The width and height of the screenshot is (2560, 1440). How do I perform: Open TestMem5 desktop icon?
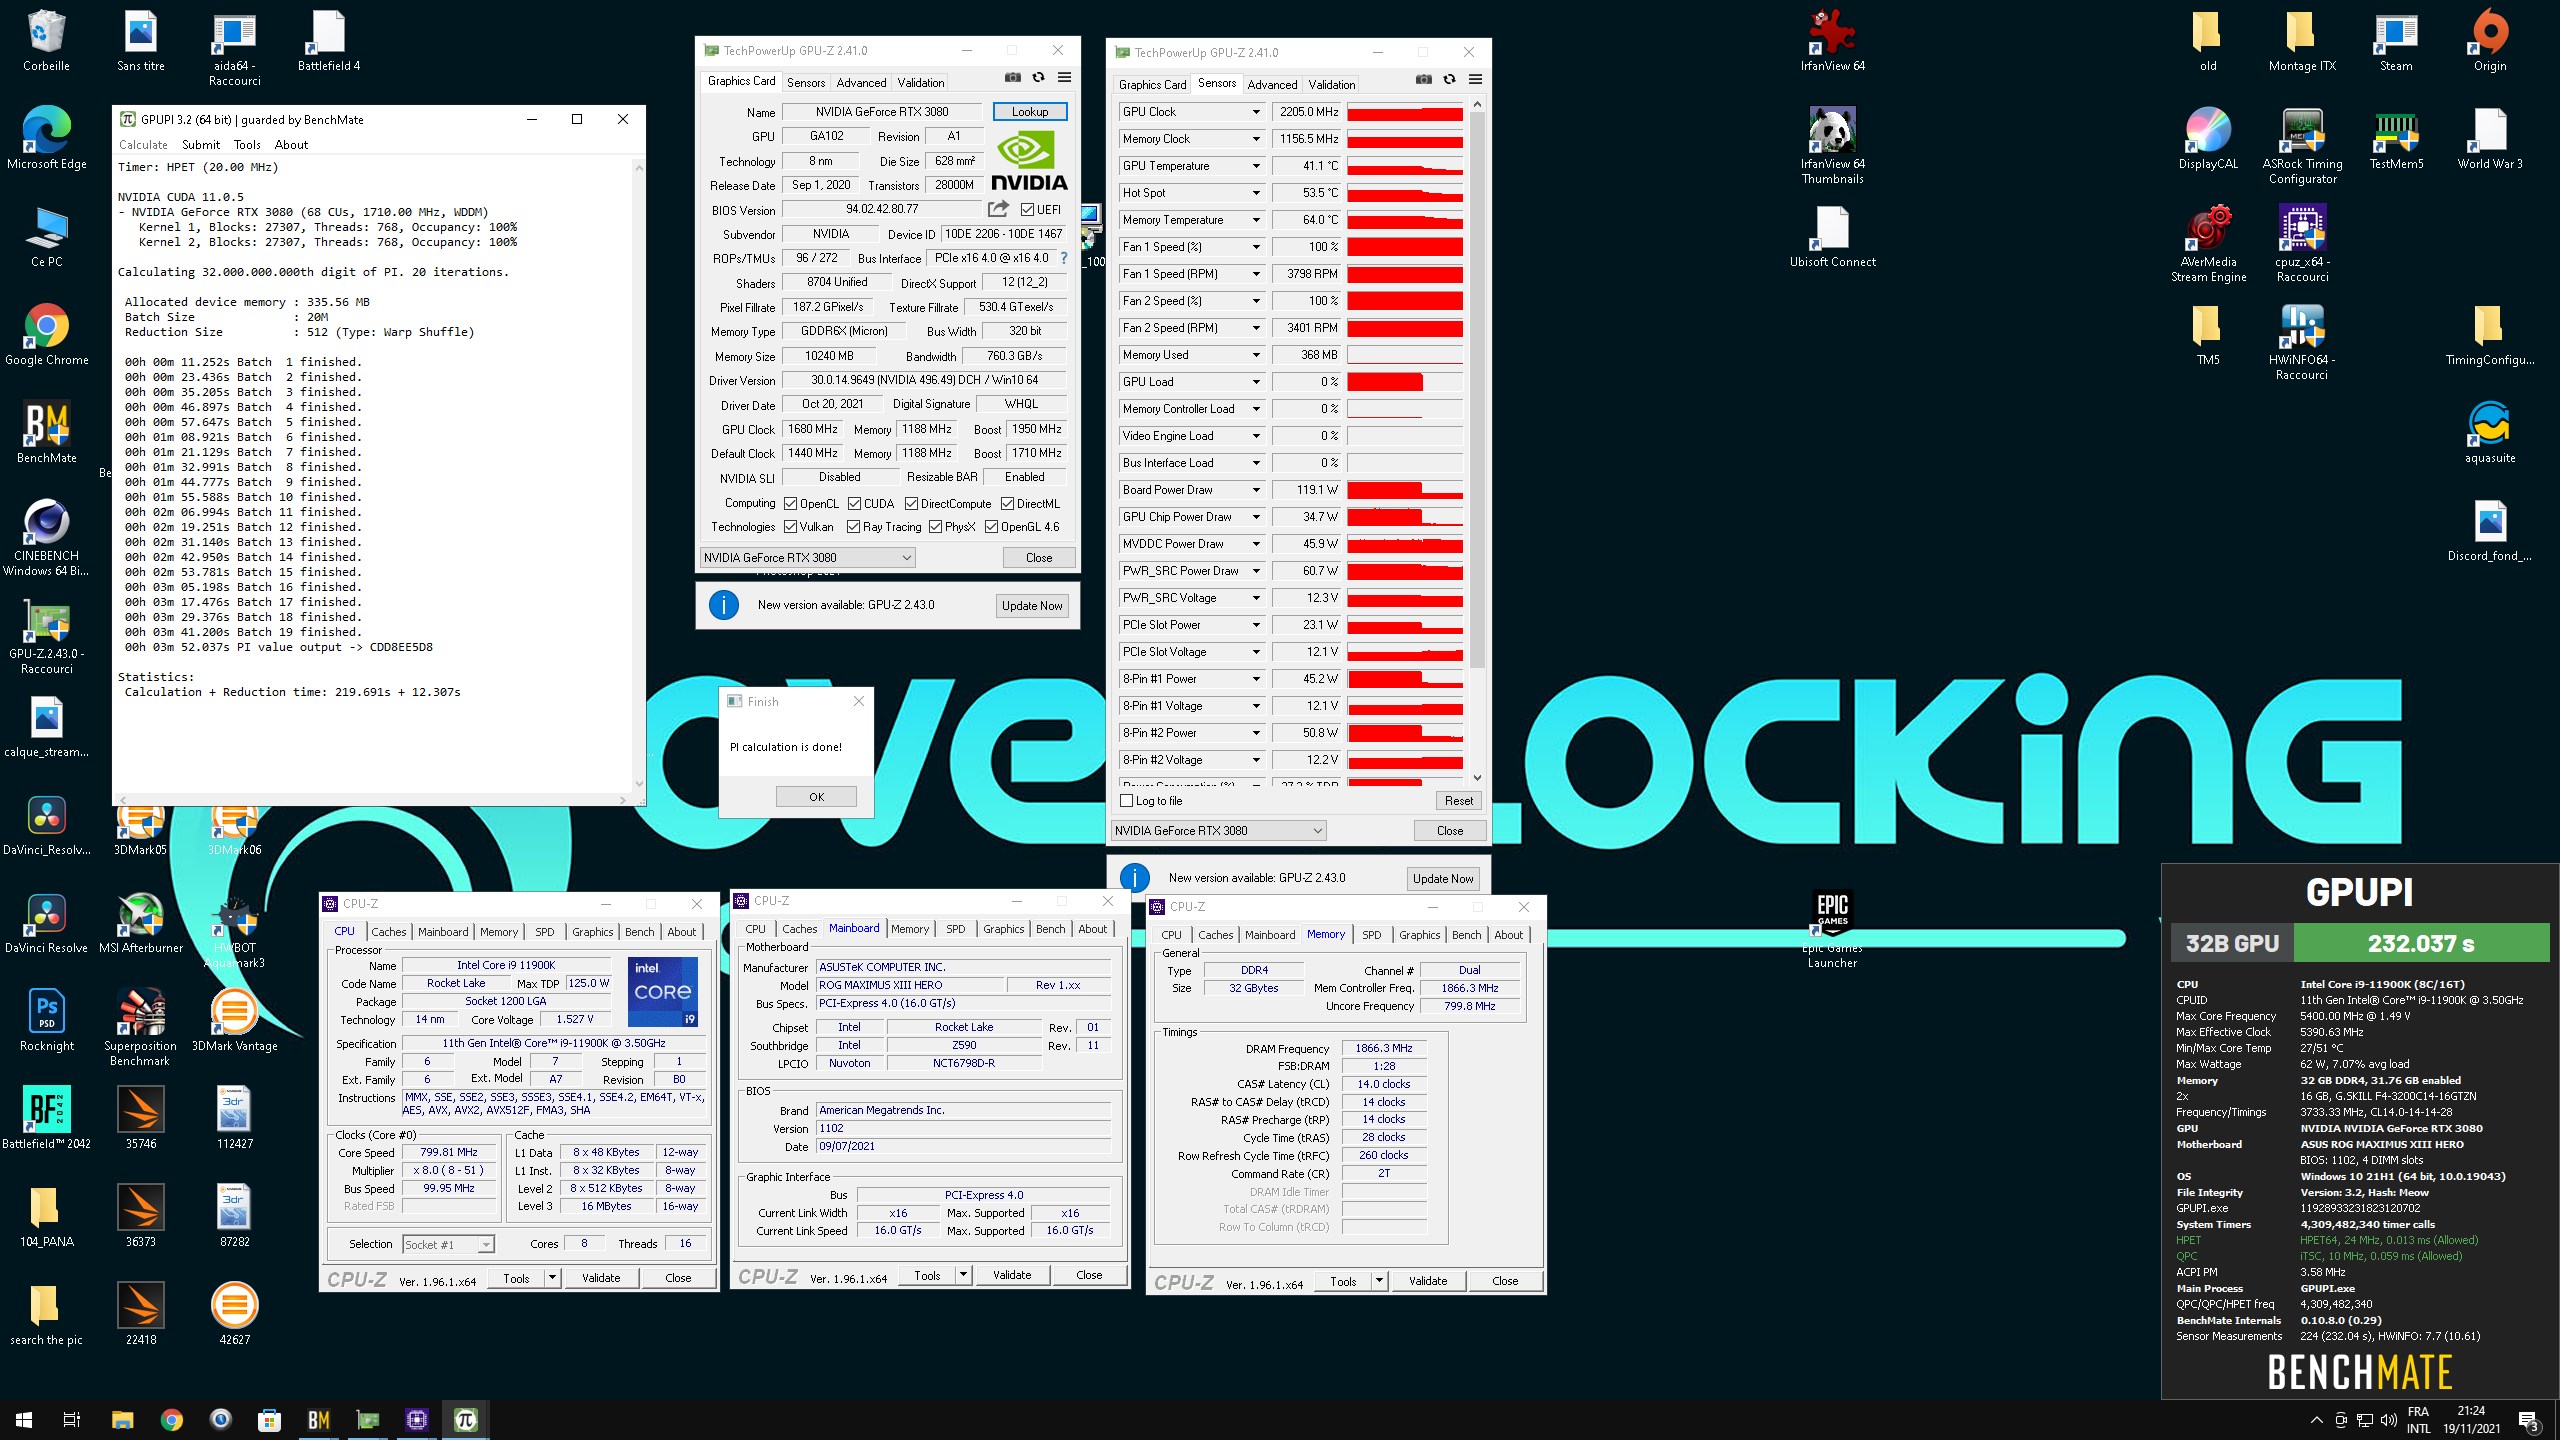pos(2396,139)
